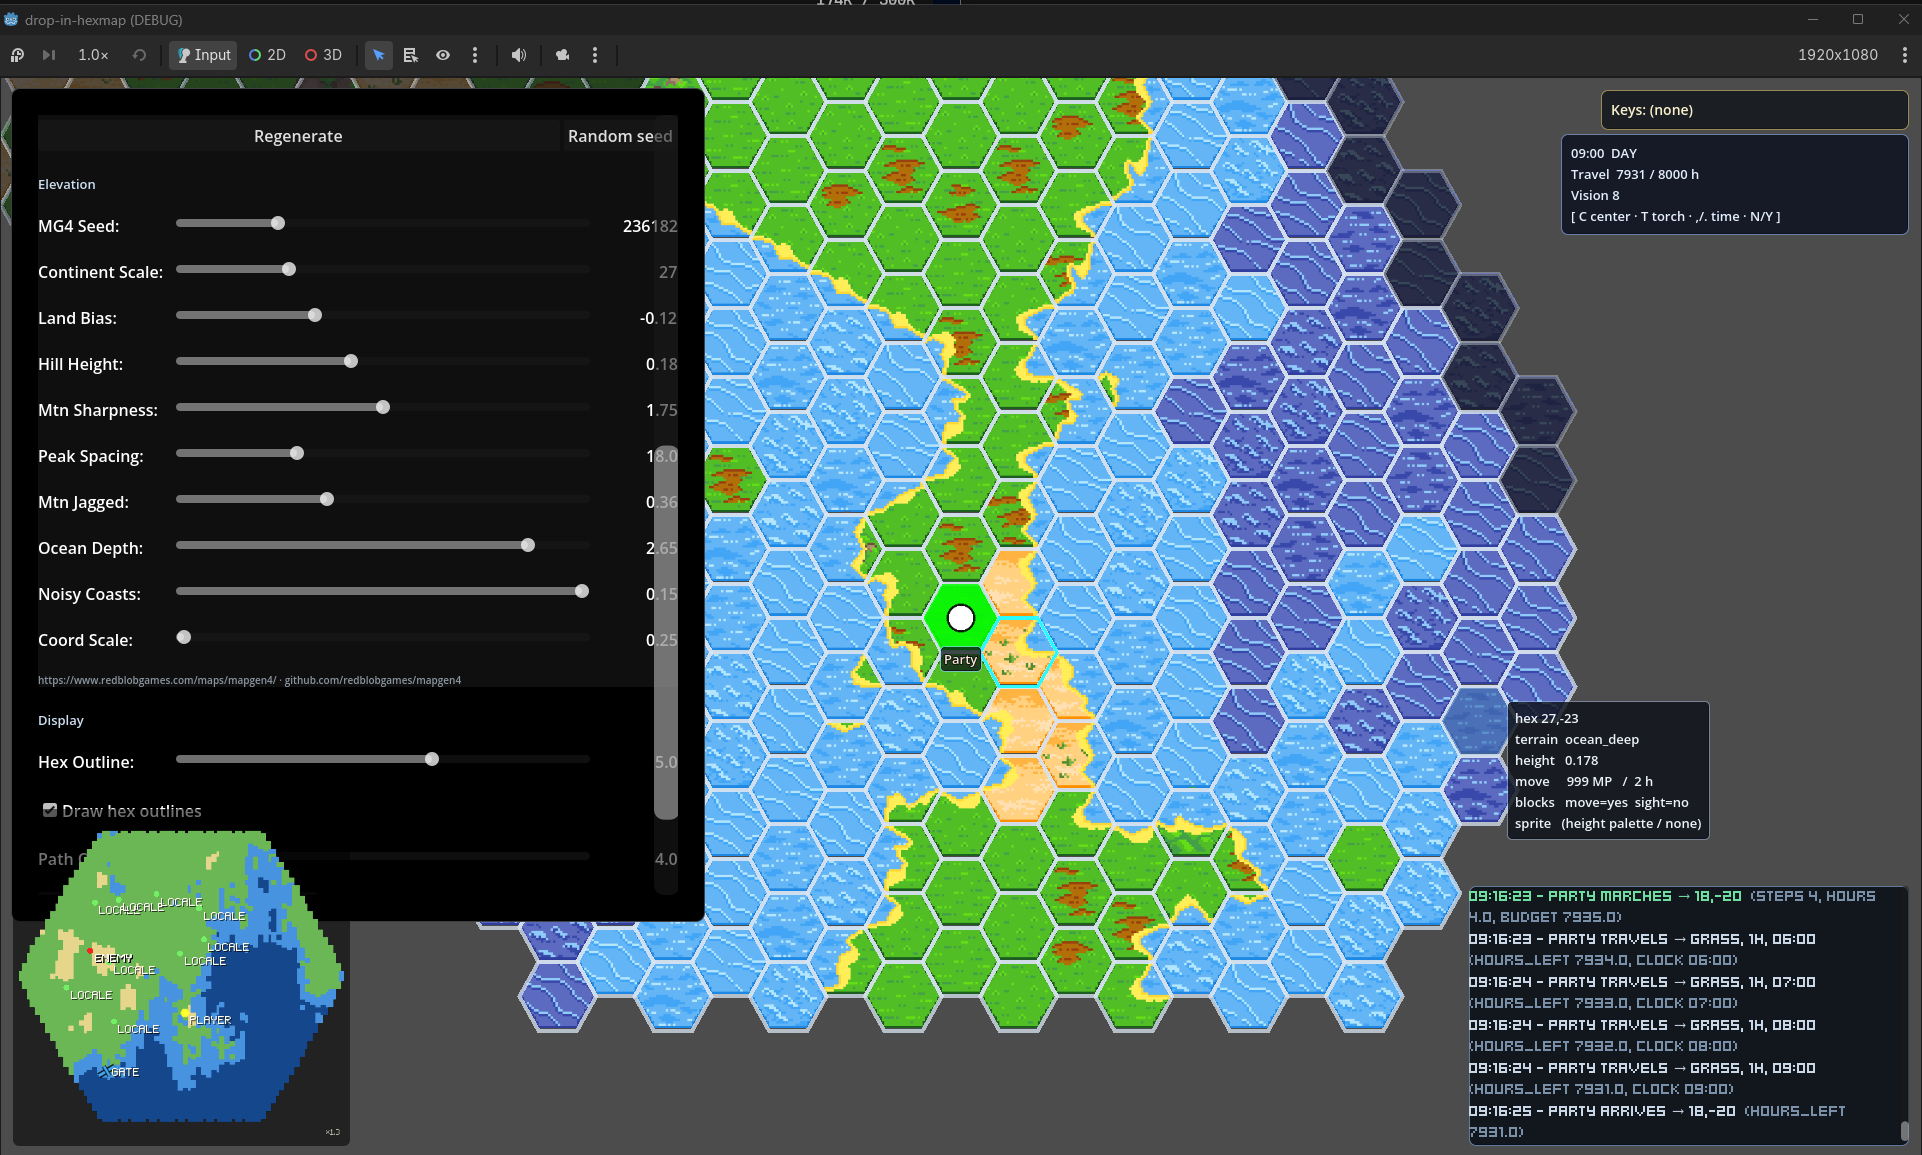
Task: Adjust the Land Bias slider
Action: [x=382, y=315]
